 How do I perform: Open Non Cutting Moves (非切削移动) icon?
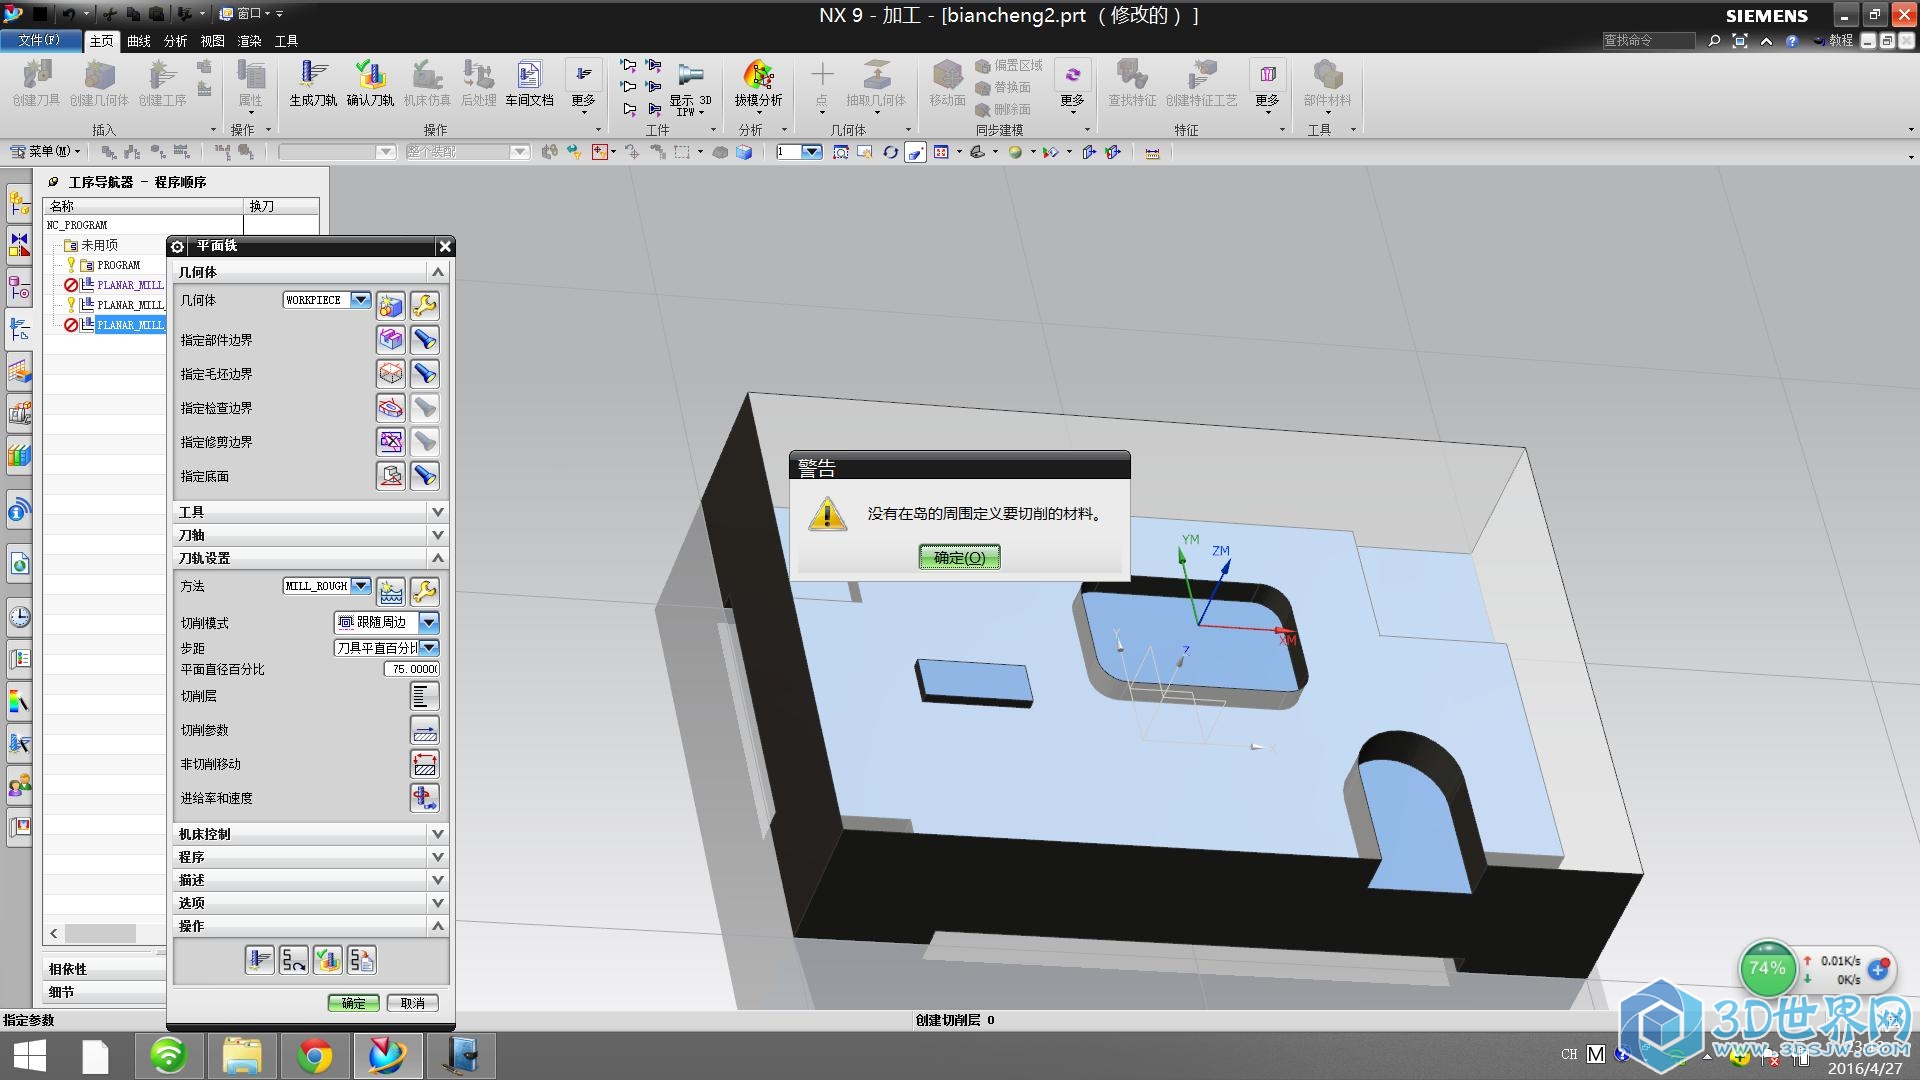(425, 764)
